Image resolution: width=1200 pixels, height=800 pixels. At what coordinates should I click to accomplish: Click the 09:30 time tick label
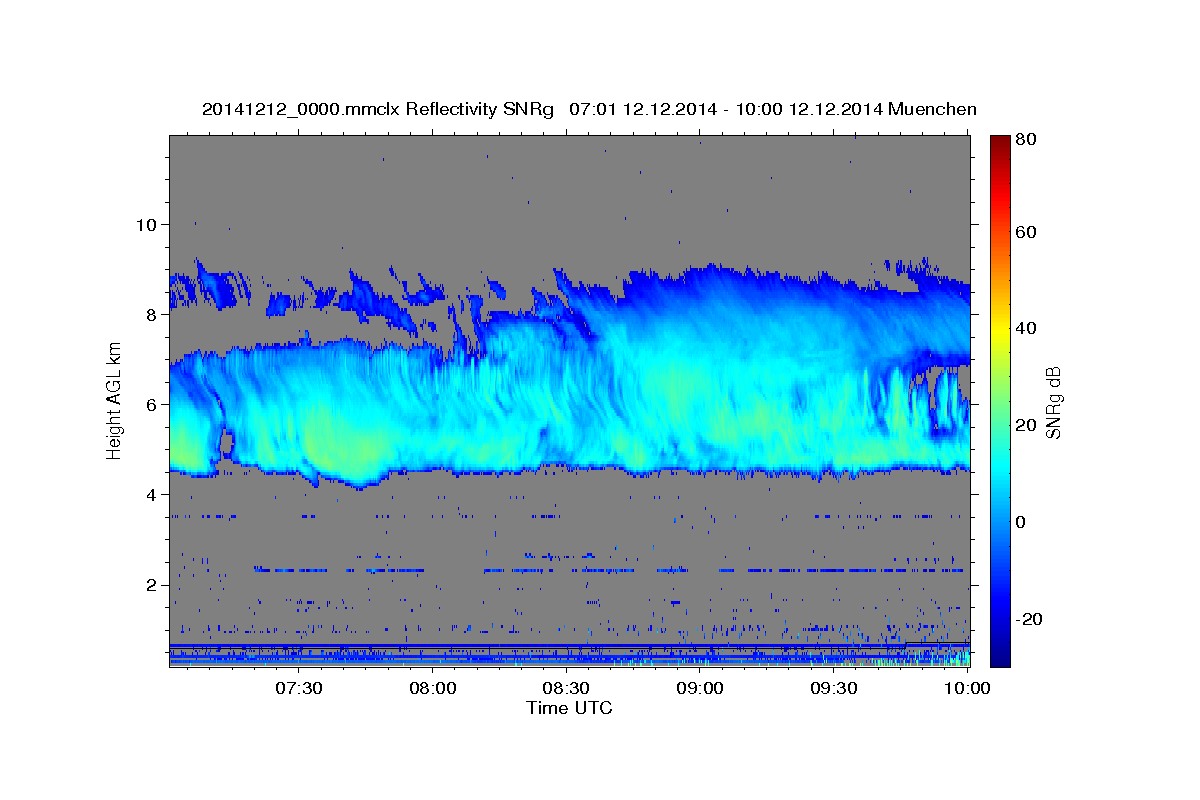[833, 688]
